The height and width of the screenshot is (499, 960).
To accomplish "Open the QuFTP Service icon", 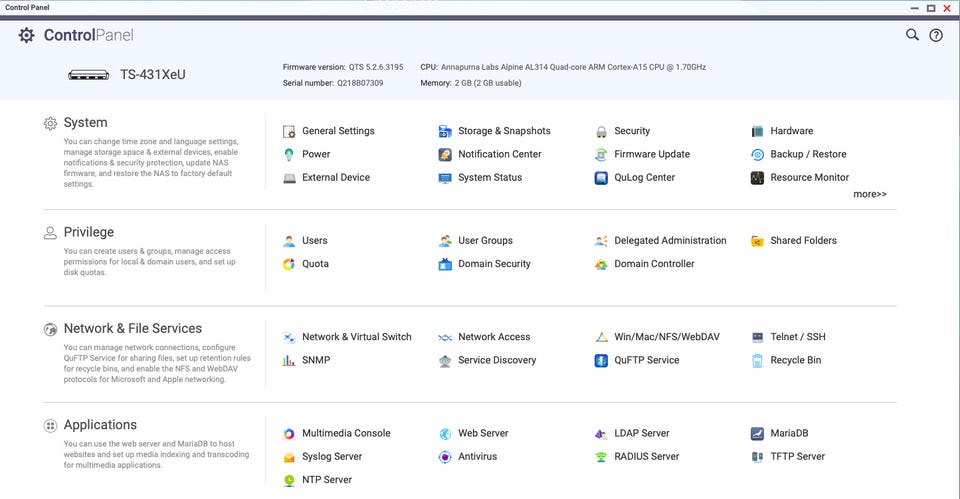I will coord(601,361).
